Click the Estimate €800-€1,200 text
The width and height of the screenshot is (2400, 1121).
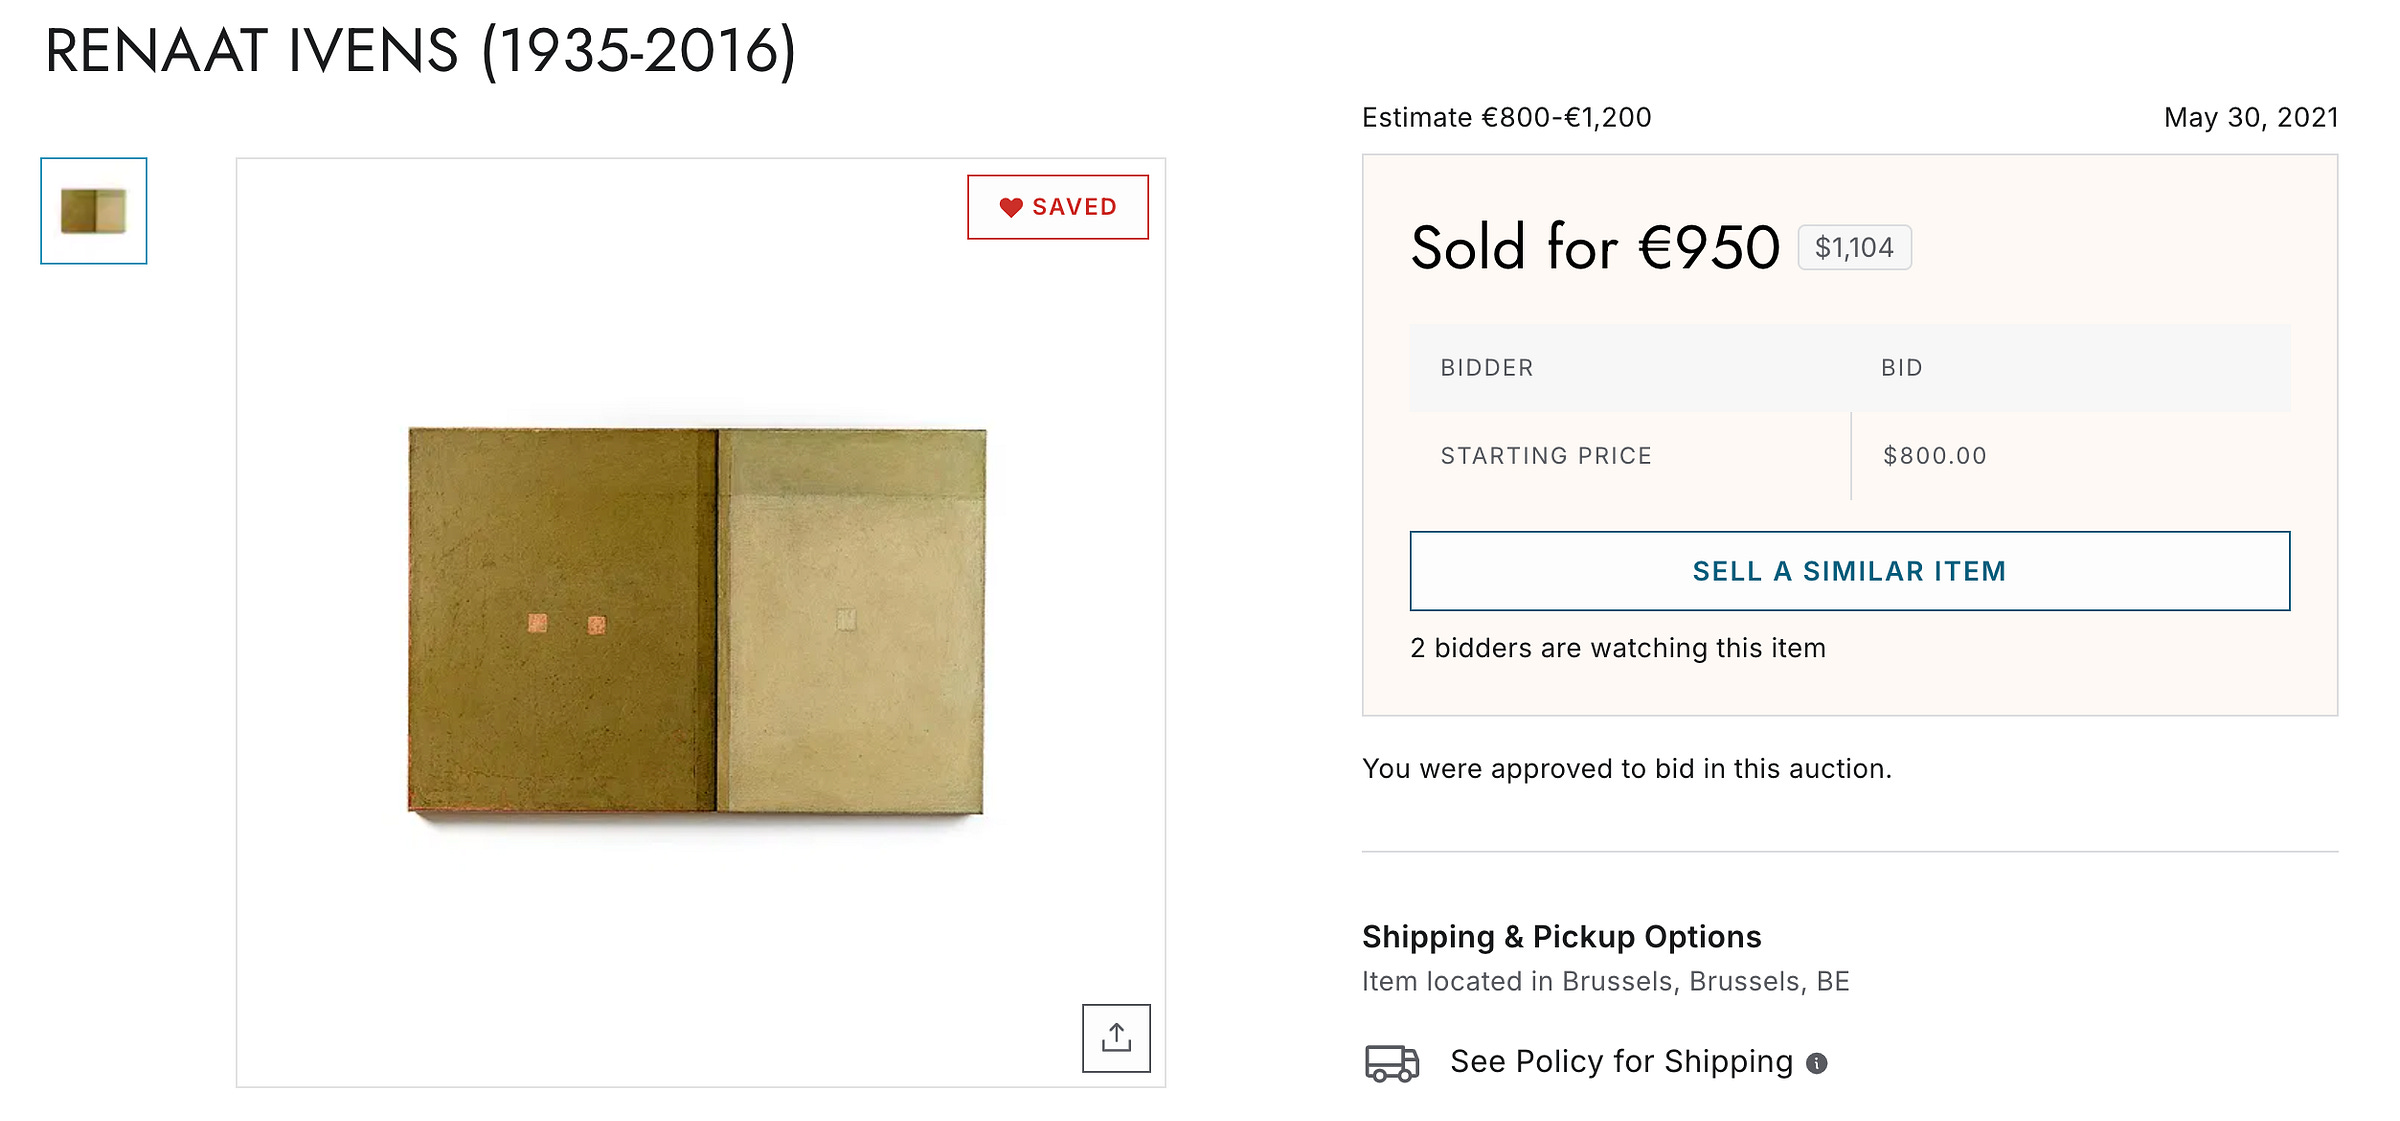[1506, 118]
